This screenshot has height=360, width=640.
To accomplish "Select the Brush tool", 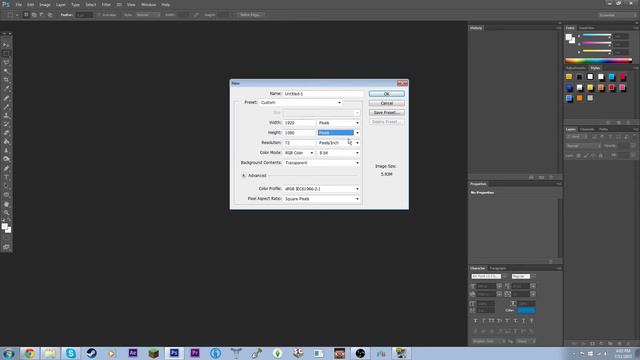I will [x=6, y=107].
